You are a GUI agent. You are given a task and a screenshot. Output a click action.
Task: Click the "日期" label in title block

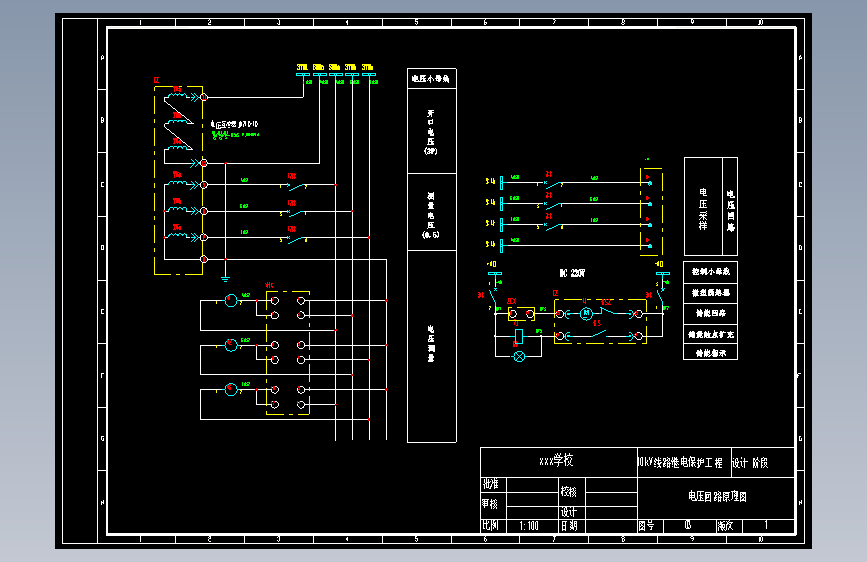(569, 526)
